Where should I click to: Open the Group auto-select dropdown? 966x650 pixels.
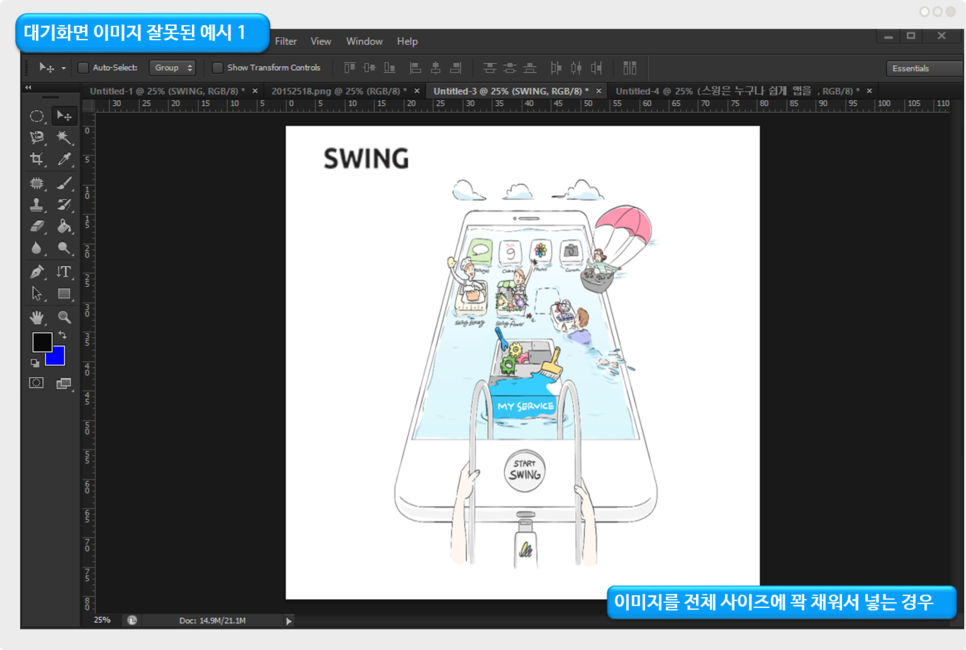pyautogui.click(x=172, y=68)
